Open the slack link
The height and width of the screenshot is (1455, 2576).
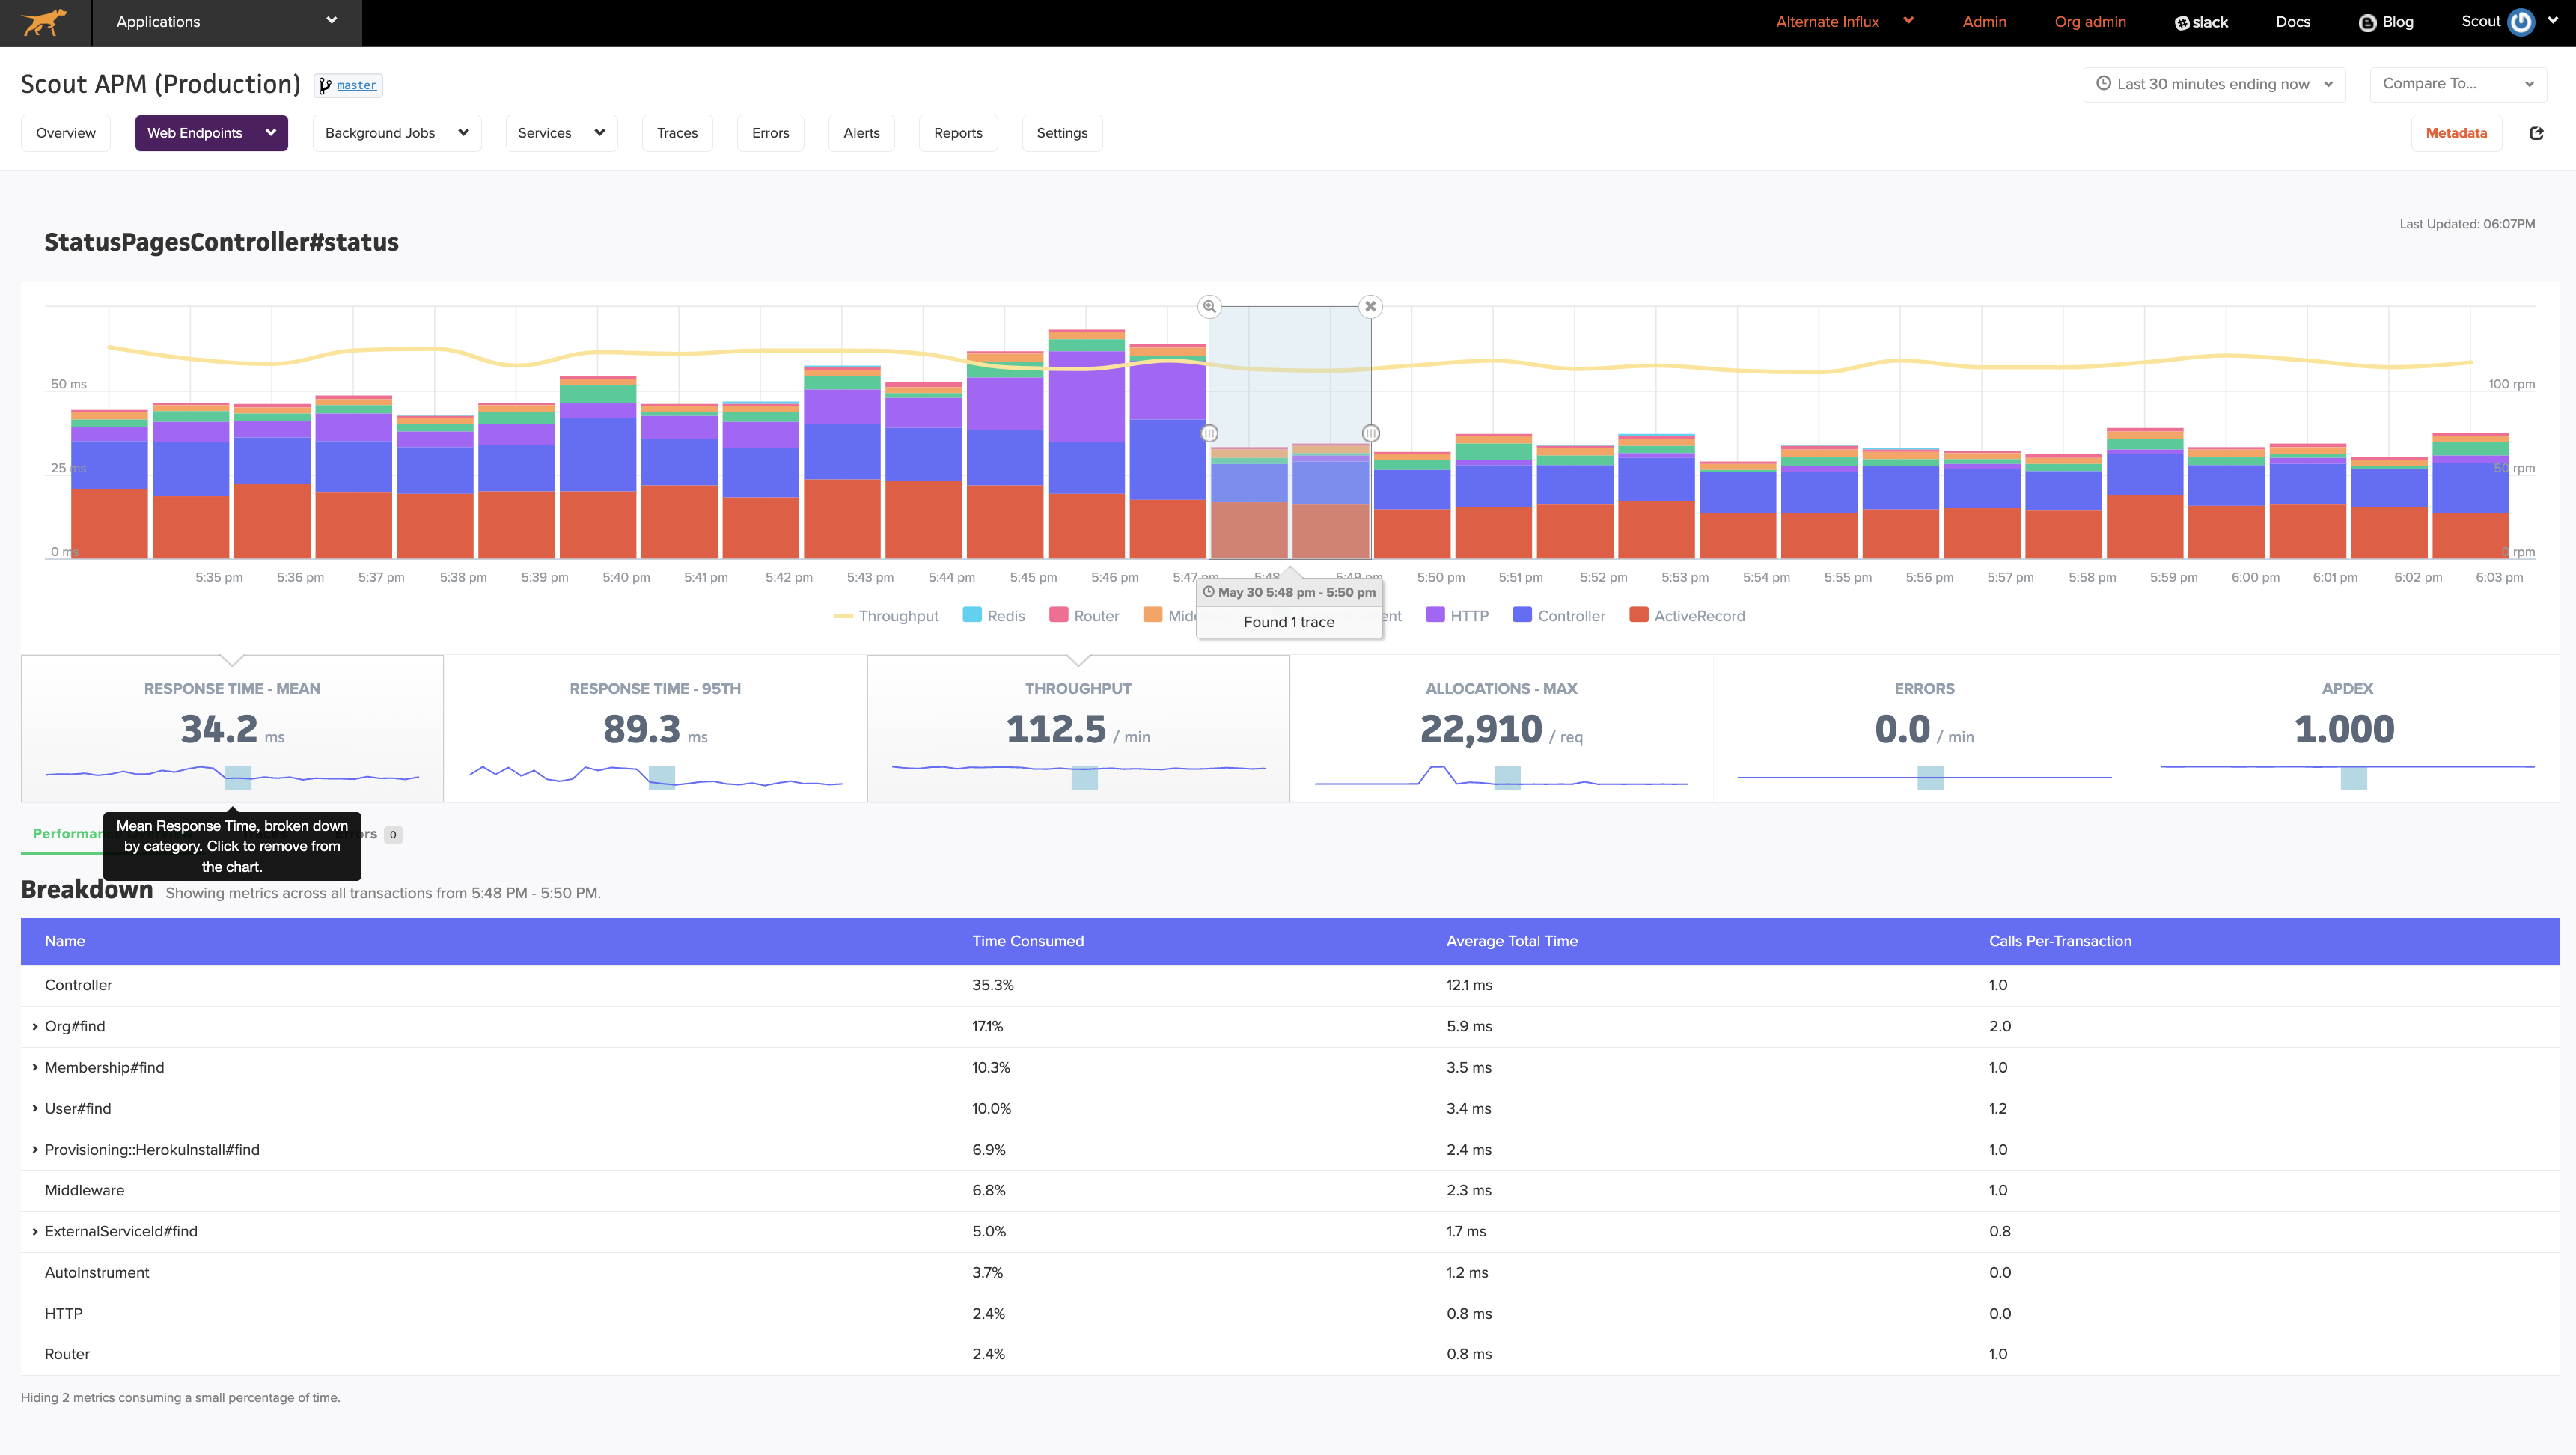(2201, 22)
